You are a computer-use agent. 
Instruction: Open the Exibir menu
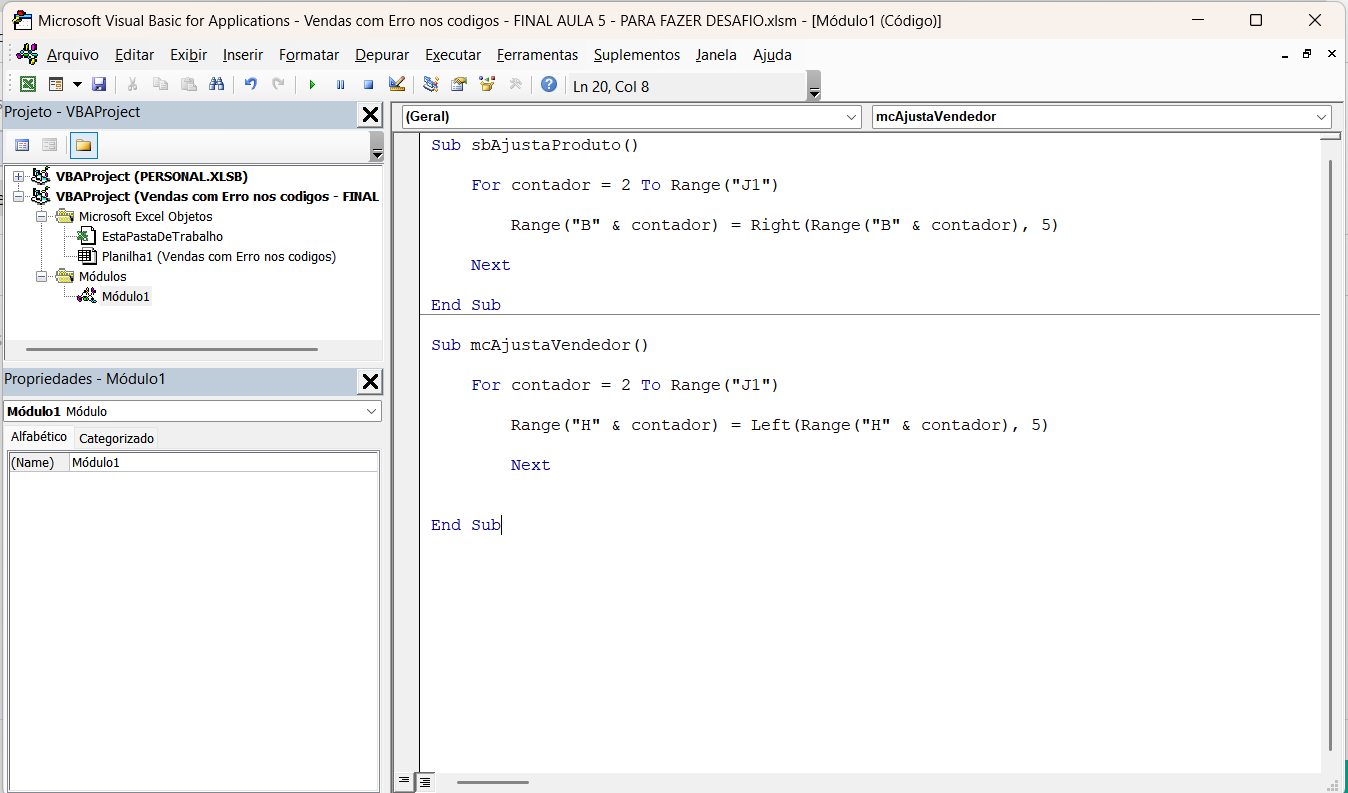click(188, 55)
